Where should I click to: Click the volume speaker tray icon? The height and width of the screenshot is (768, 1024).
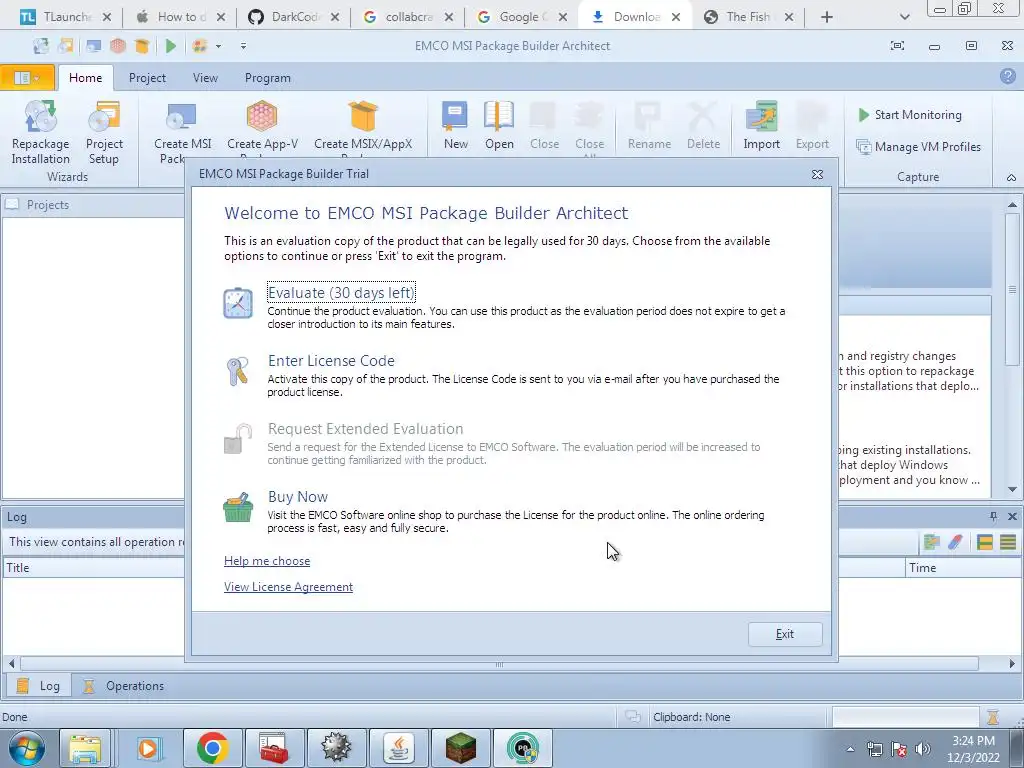(923, 749)
